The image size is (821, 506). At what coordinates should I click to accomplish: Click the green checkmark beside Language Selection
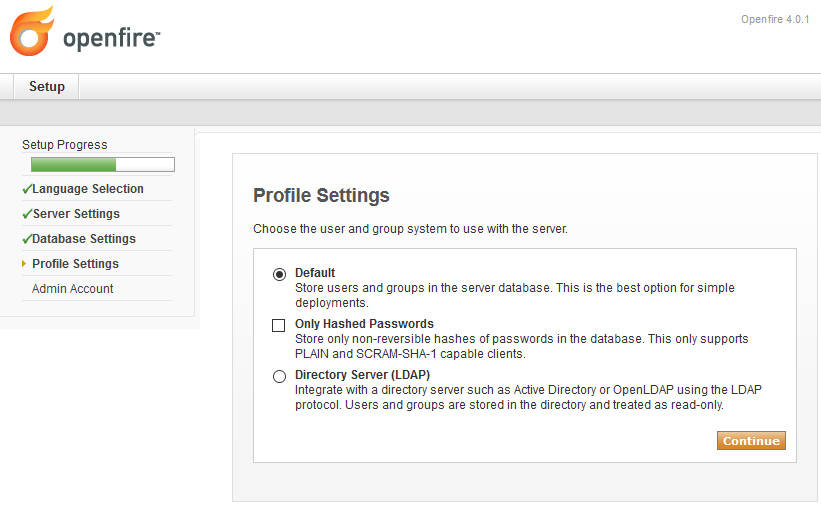click(x=27, y=189)
